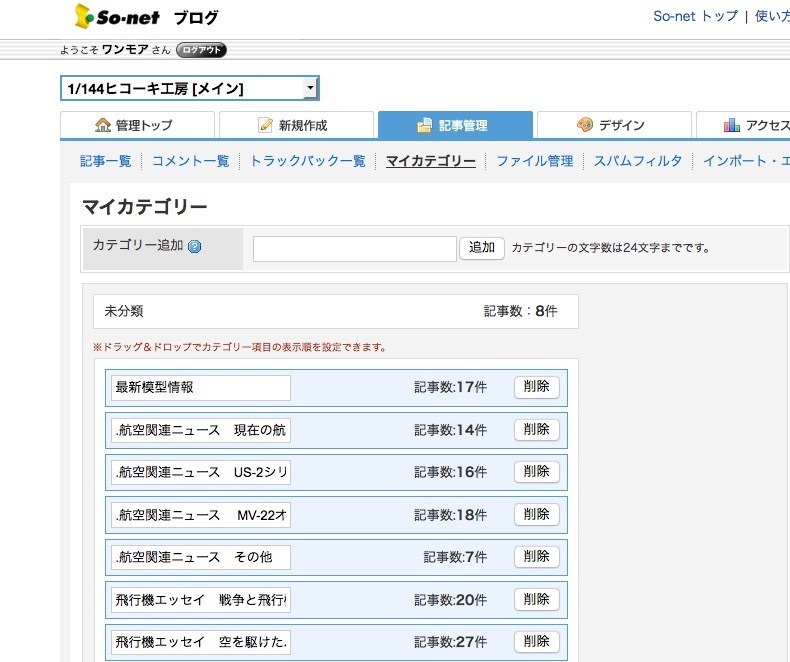The image size is (790, 662).
Task: Open トラックバック一覧 link
Action: pyautogui.click(x=307, y=161)
